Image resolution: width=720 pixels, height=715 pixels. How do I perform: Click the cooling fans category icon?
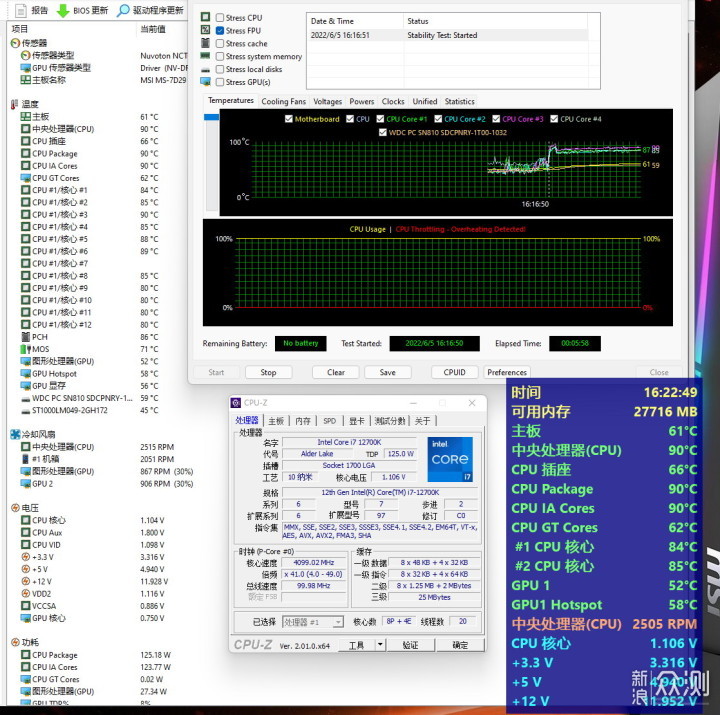pyautogui.click(x=15, y=434)
